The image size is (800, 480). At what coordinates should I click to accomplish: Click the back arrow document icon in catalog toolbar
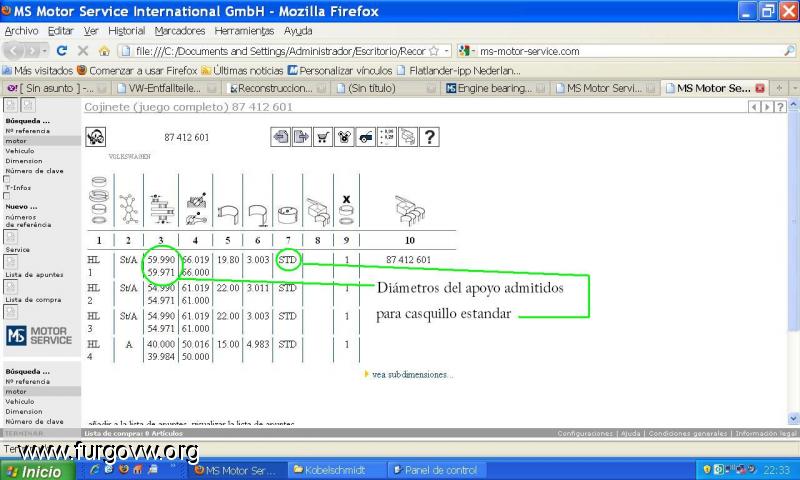pos(281,137)
